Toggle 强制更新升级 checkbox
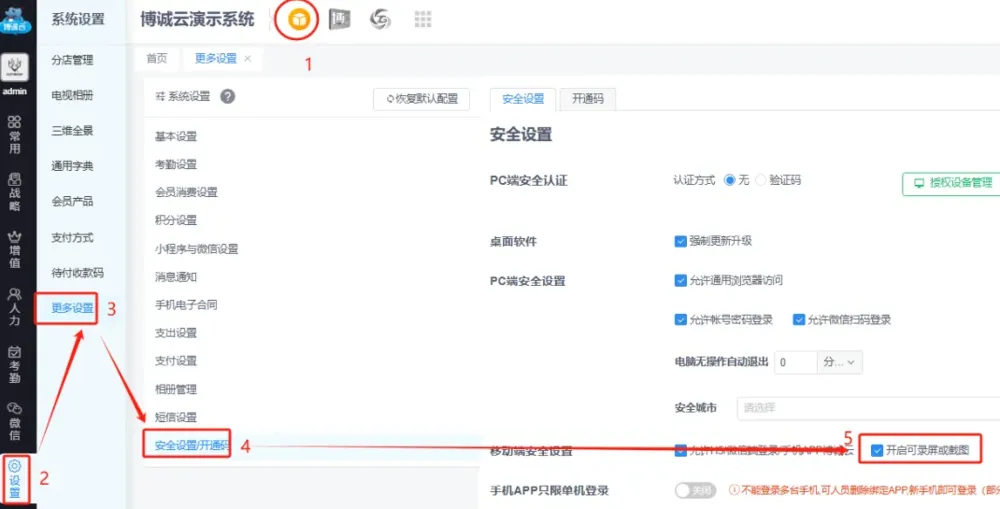The height and width of the screenshot is (509, 1000). click(680, 241)
